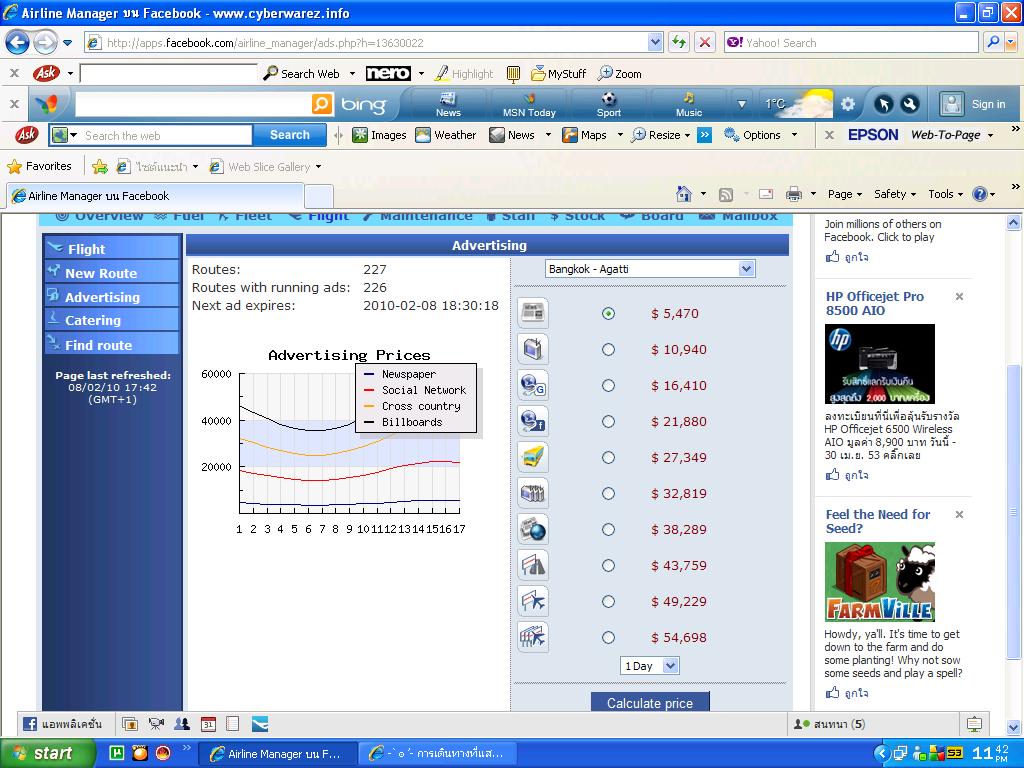The image size is (1024, 768).
Task: Select the $32,819 radio button
Action: click(x=608, y=493)
